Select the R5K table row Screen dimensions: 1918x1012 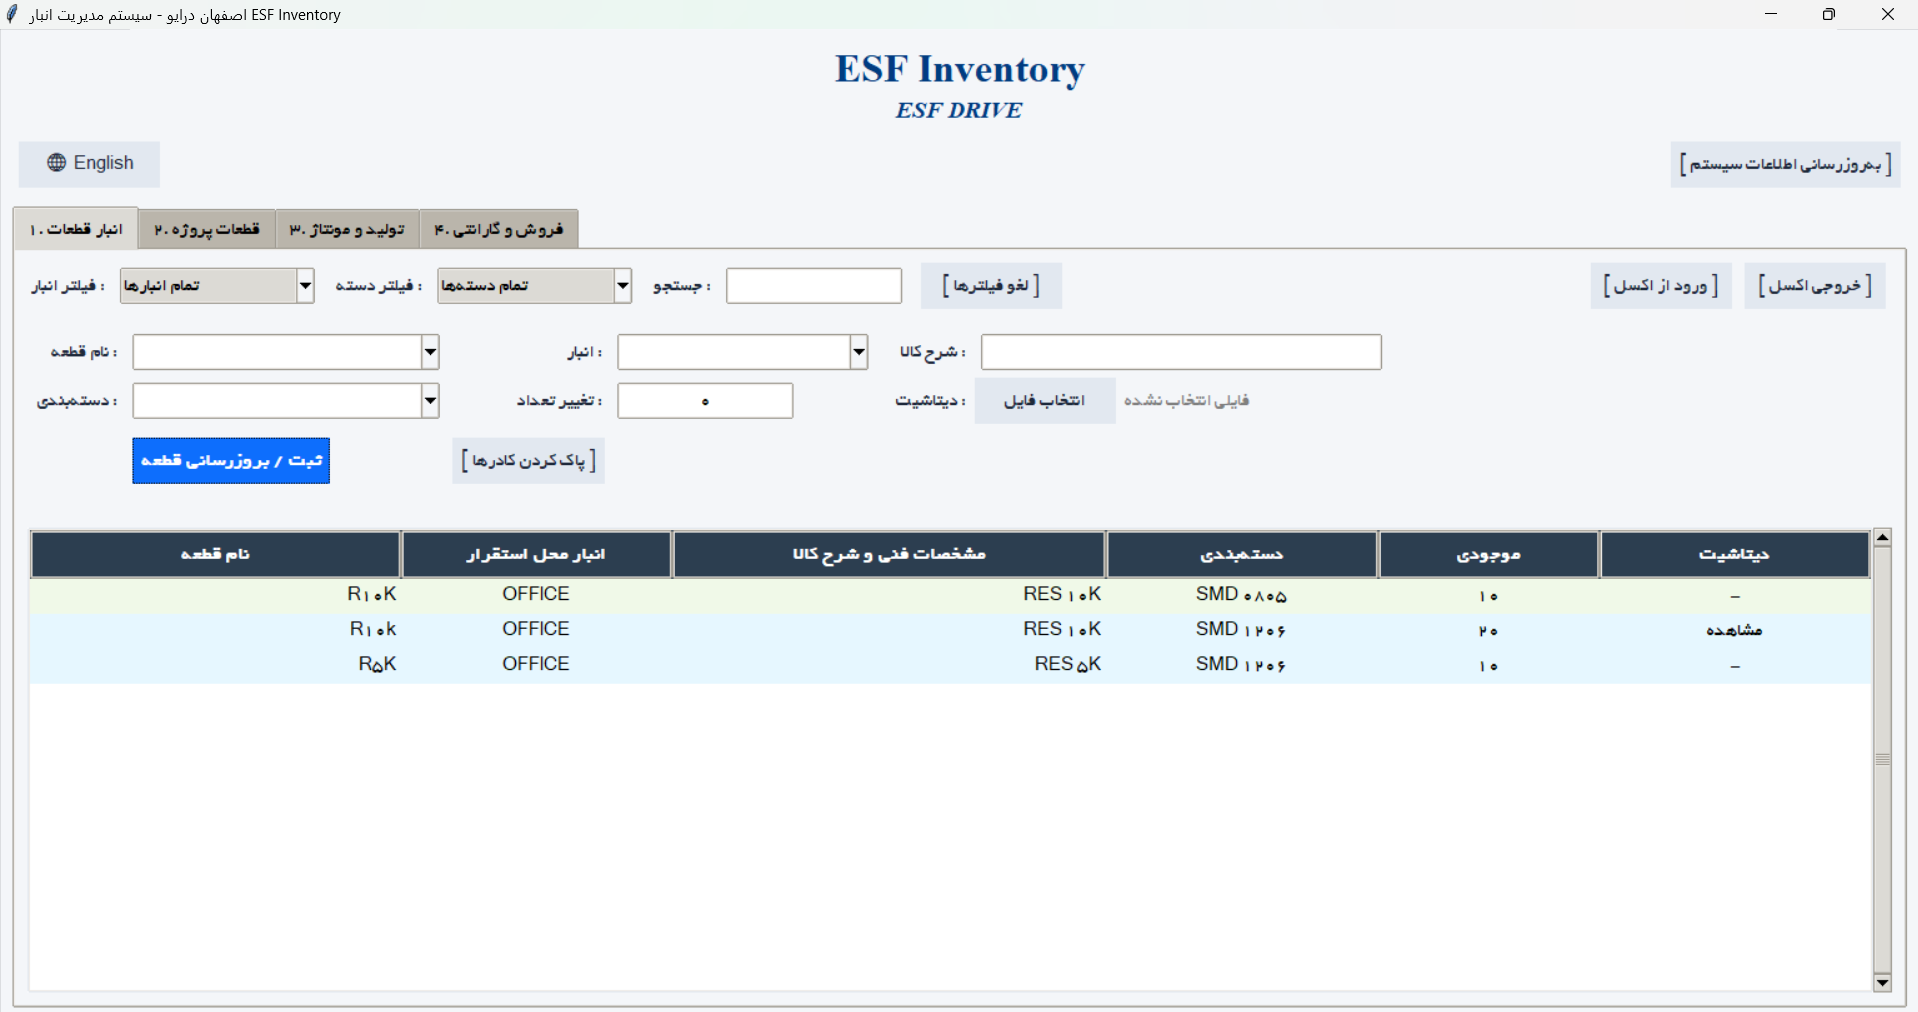pyautogui.click(x=950, y=665)
